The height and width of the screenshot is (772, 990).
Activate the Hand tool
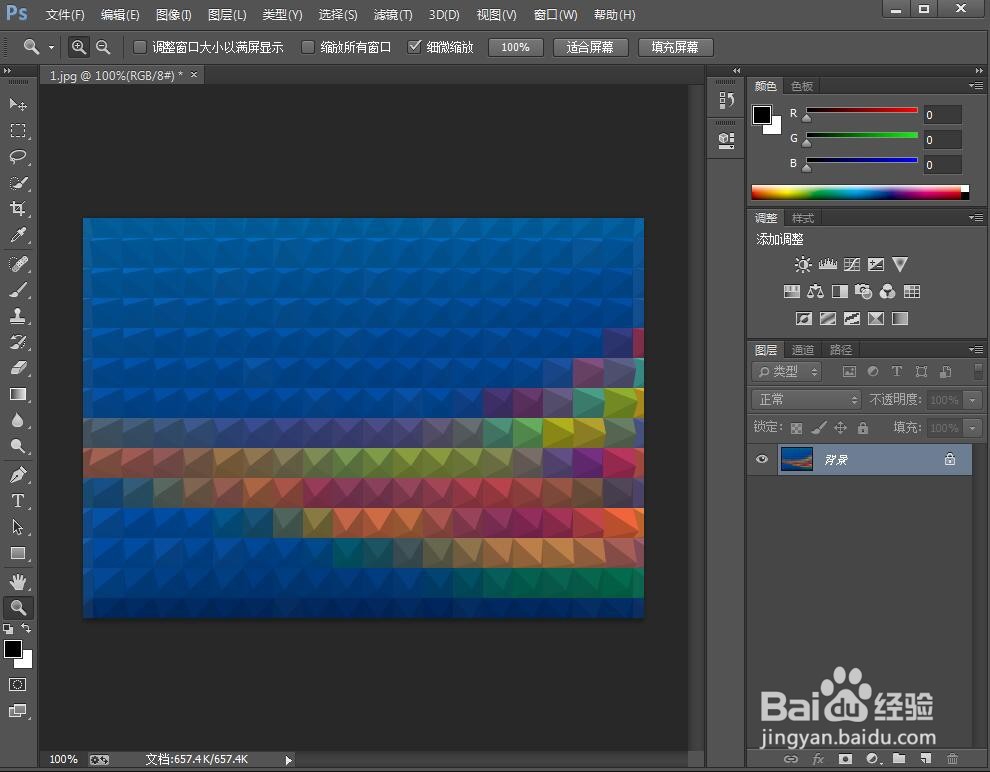(x=18, y=581)
